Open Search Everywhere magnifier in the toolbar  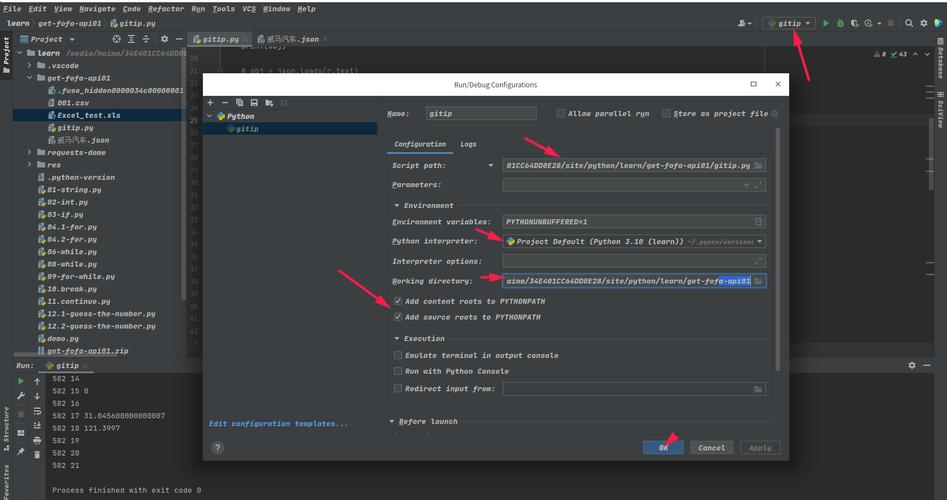(x=909, y=23)
